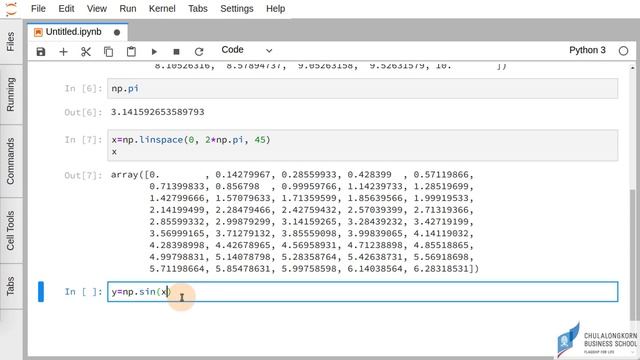Open the View menu
The width and height of the screenshot is (640, 360).
point(97,9)
